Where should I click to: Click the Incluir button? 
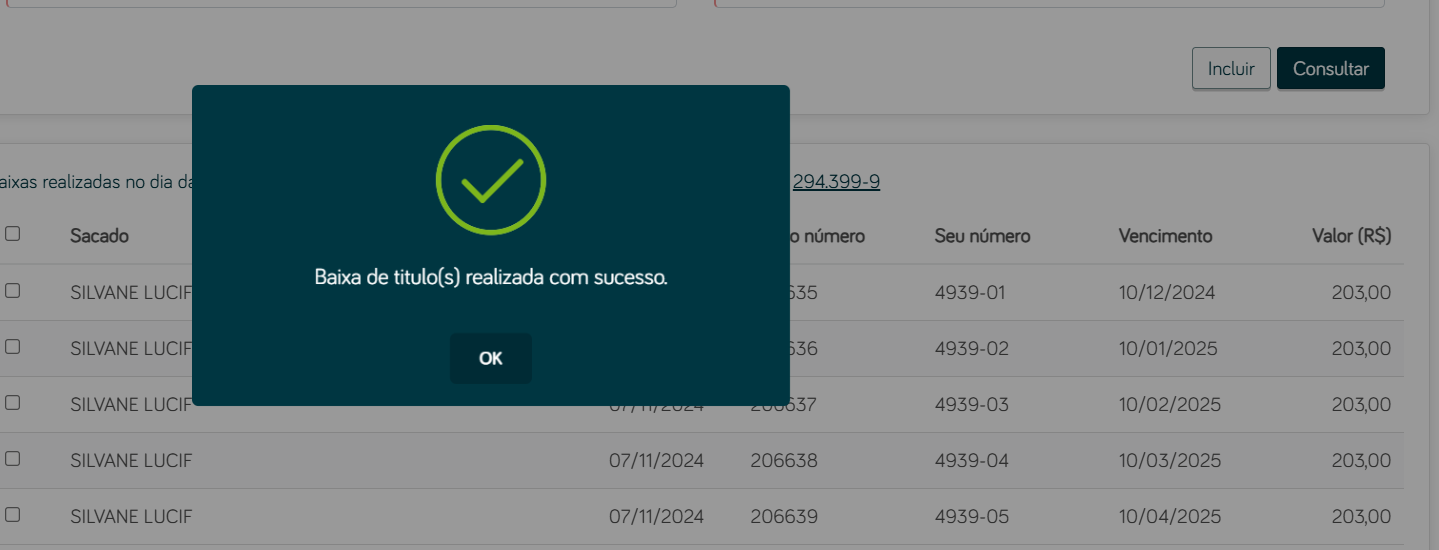(x=1231, y=68)
